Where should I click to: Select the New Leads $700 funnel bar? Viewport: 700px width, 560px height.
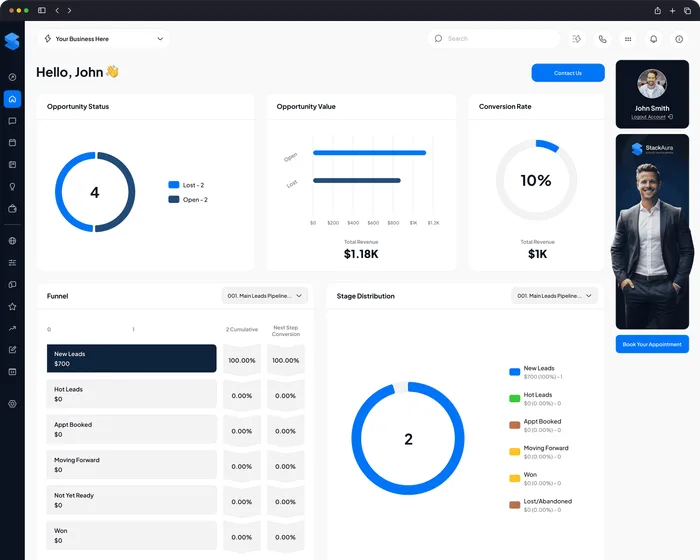132,358
